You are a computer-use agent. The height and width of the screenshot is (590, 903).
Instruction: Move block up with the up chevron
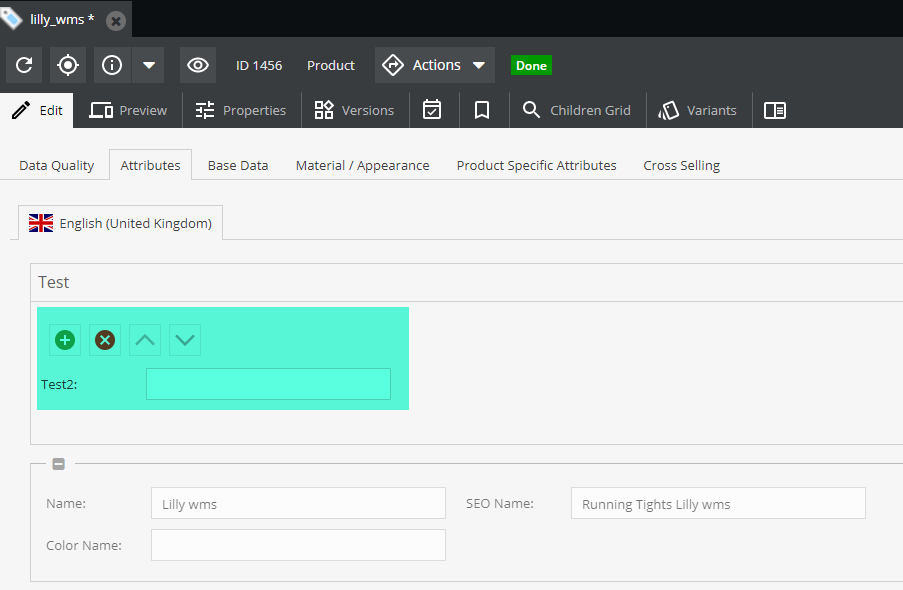point(145,340)
